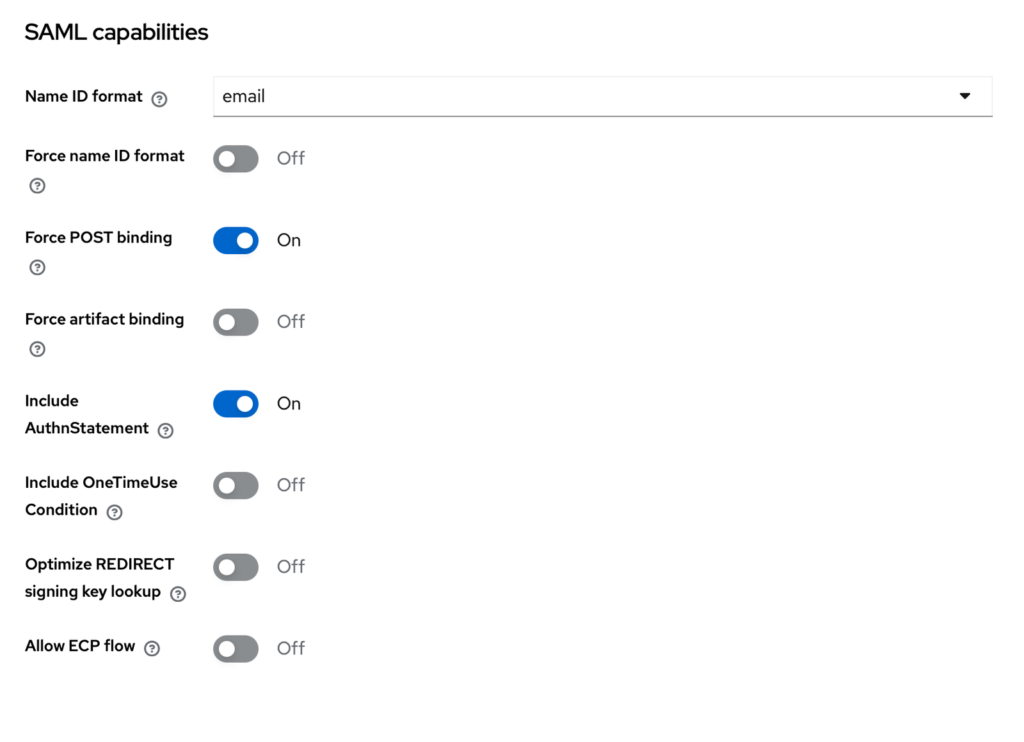Enable the Allow ECP flow switch
The image size is (1024, 742).
pyautogui.click(x=236, y=649)
